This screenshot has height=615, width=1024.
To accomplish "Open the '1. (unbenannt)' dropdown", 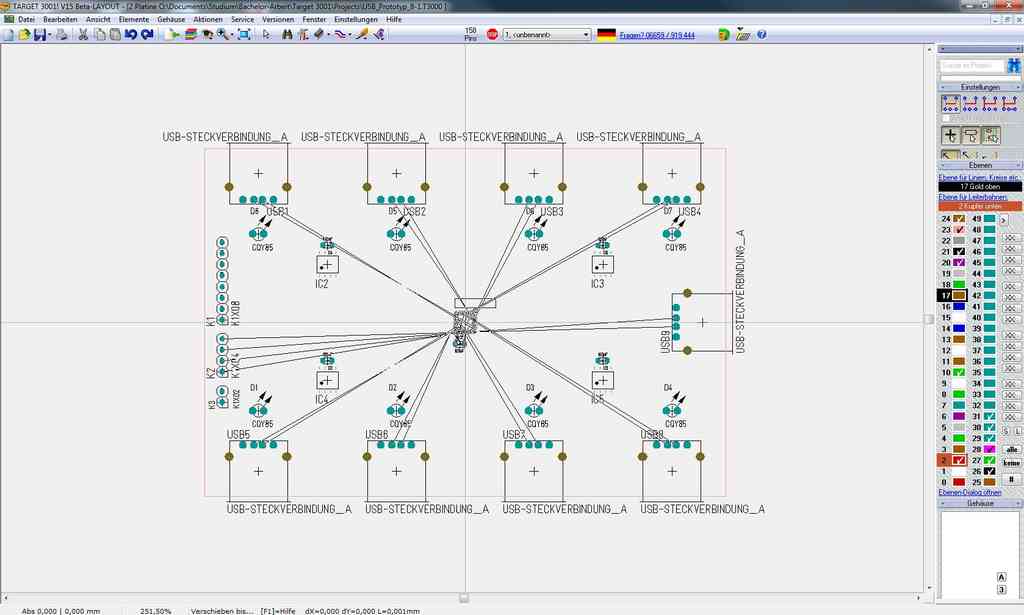I will [547, 35].
